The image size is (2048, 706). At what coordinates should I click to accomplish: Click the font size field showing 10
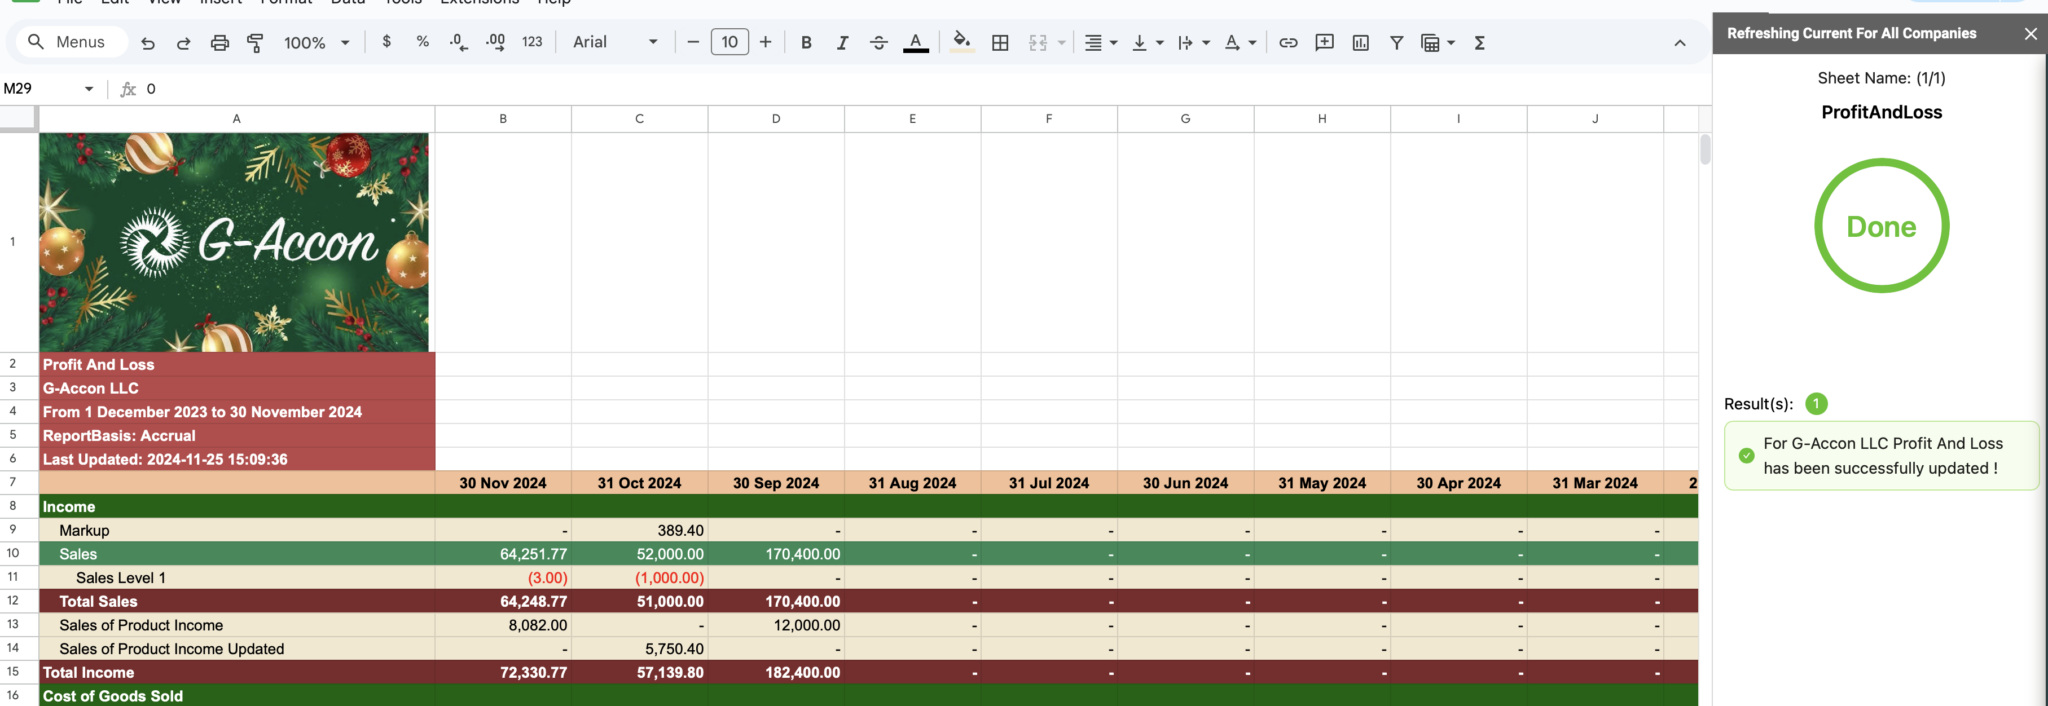coord(730,42)
